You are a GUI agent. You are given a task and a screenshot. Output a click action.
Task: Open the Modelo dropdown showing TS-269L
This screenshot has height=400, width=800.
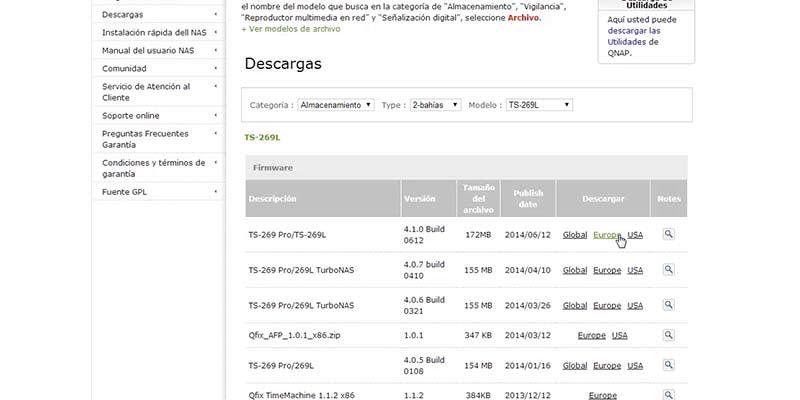click(x=539, y=105)
